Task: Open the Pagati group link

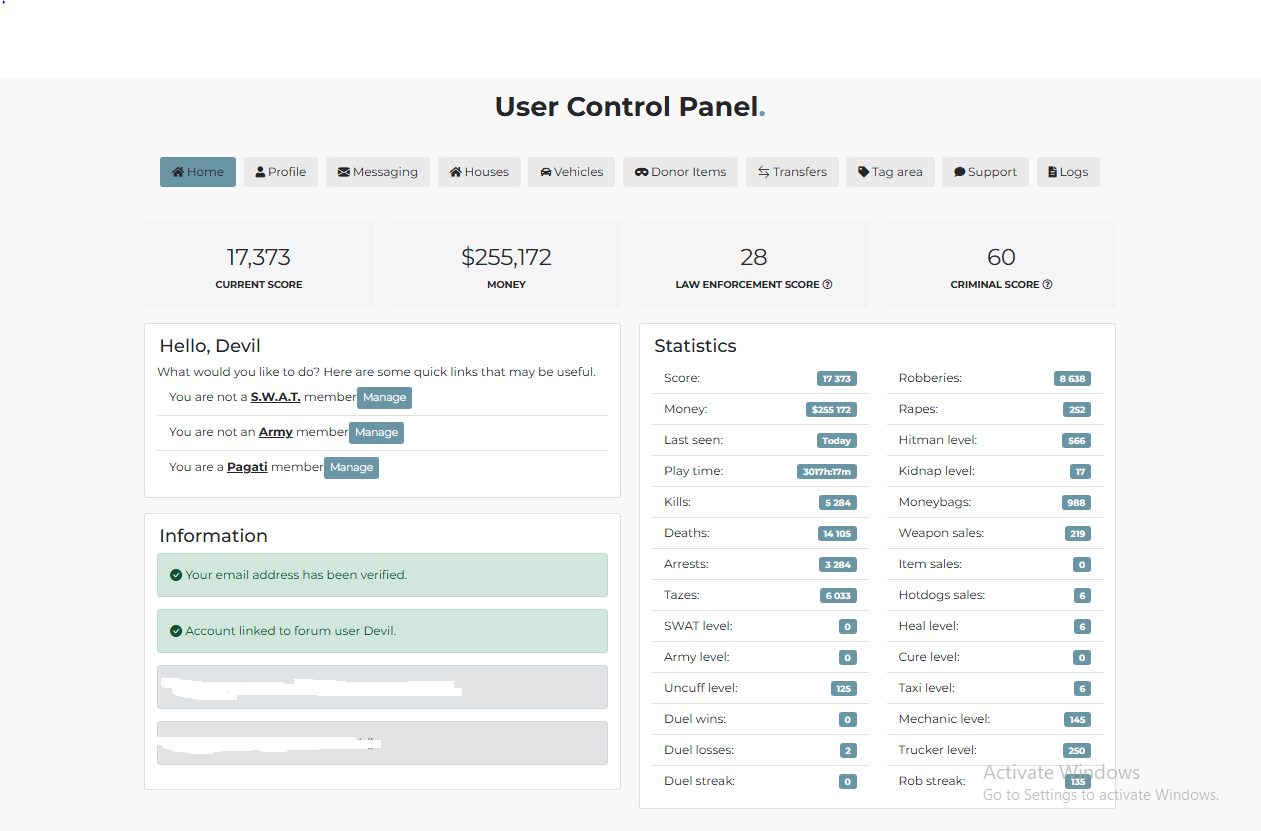Action: (247, 467)
